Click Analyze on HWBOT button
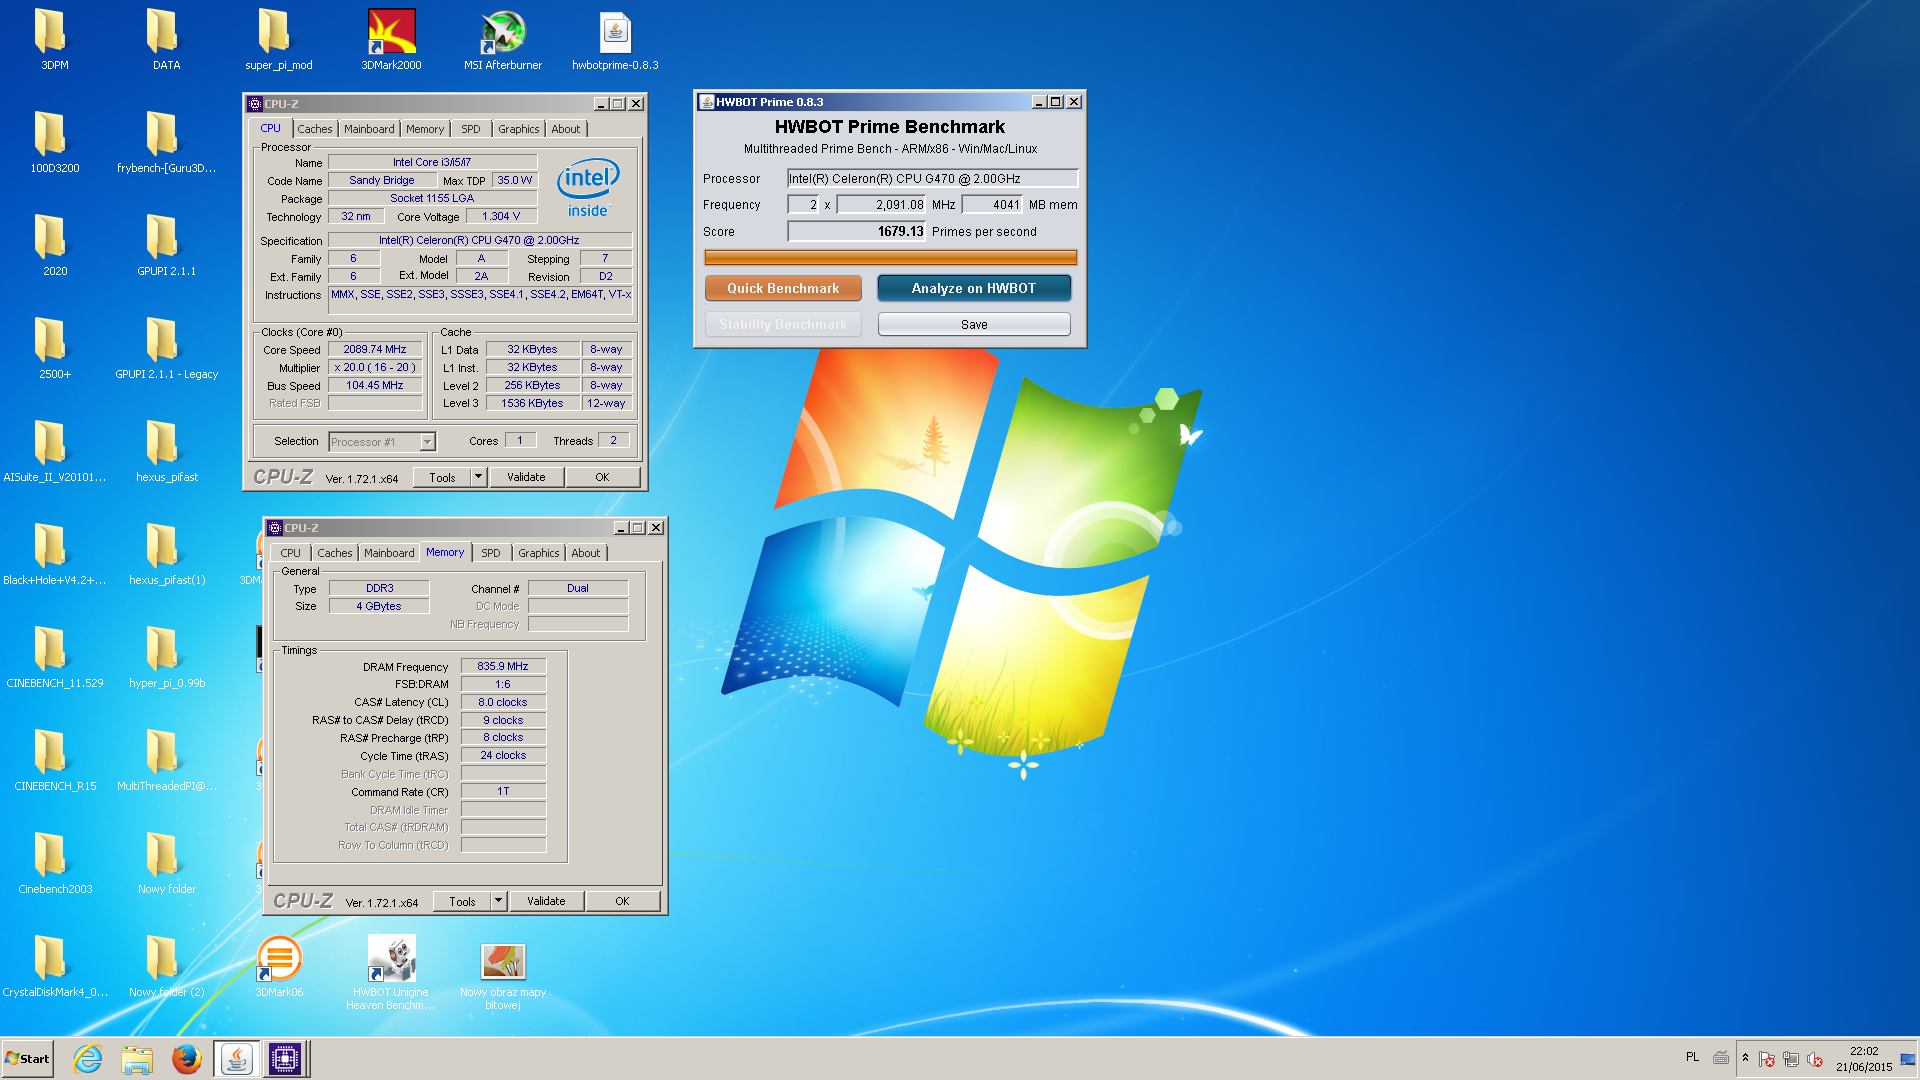 pyautogui.click(x=974, y=288)
